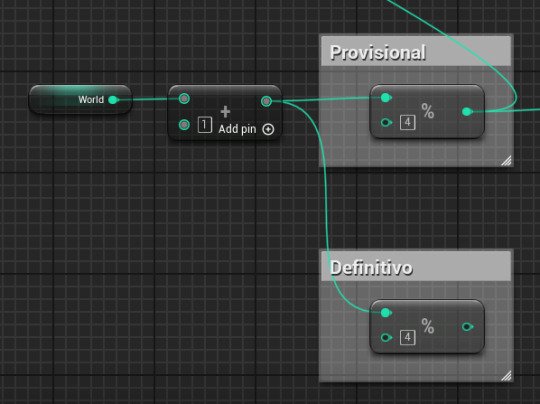Image resolution: width=540 pixels, height=404 pixels.
Task: Select the % symbol in Provisional node
Action: click(428, 111)
